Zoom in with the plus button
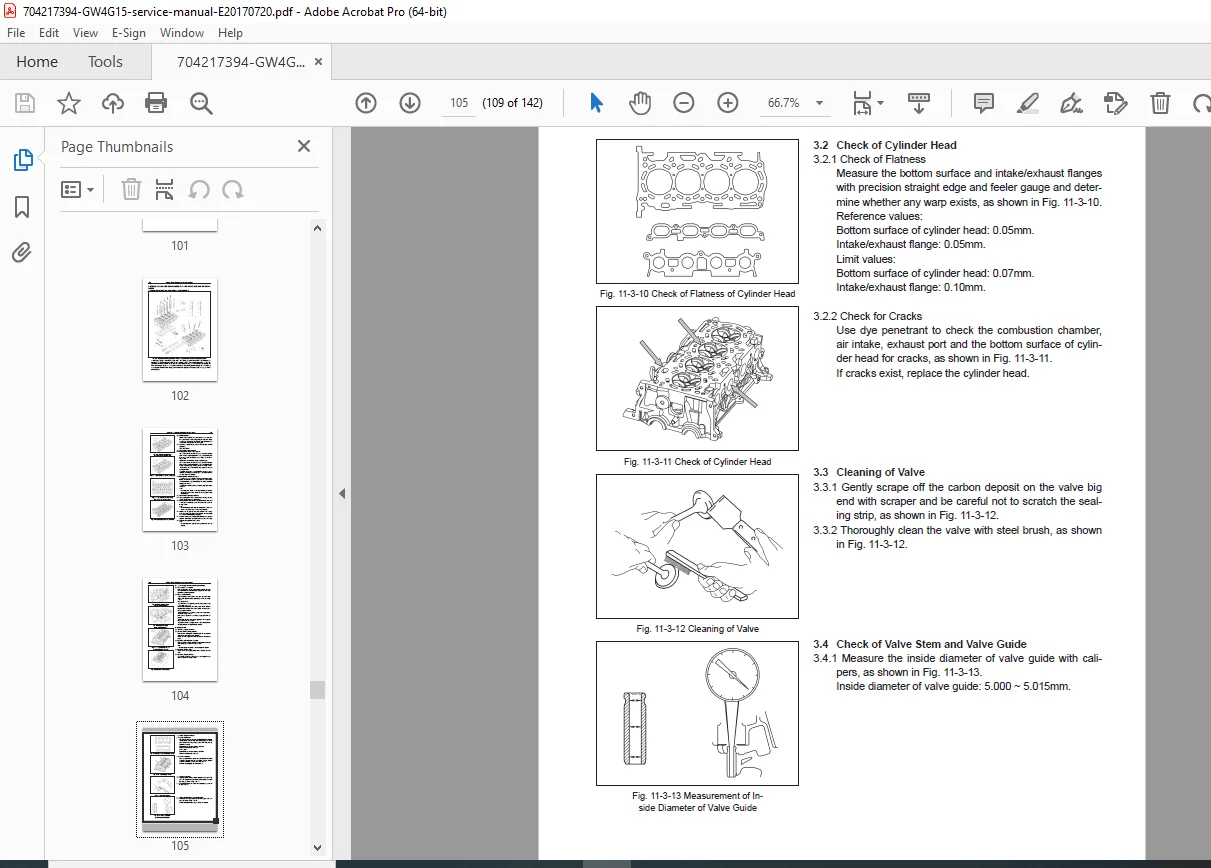The height and width of the screenshot is (868, 1211). click(x=728, y=103)
